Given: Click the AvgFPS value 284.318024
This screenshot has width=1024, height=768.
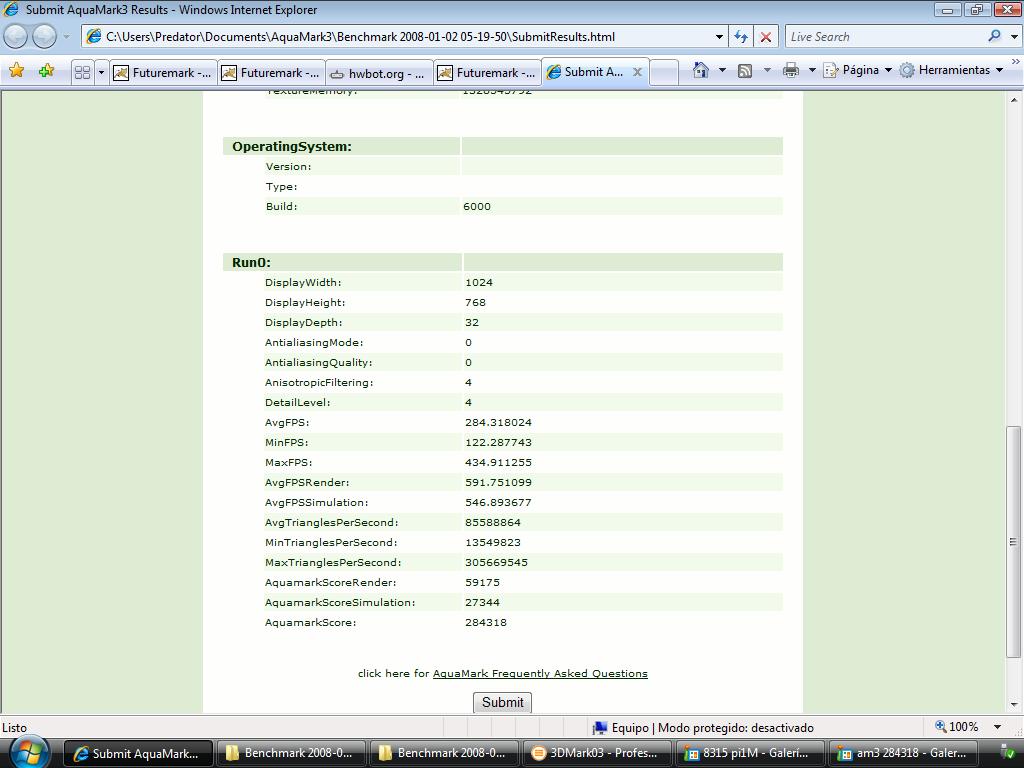Looking at the screenshot, I should point(498,423).
